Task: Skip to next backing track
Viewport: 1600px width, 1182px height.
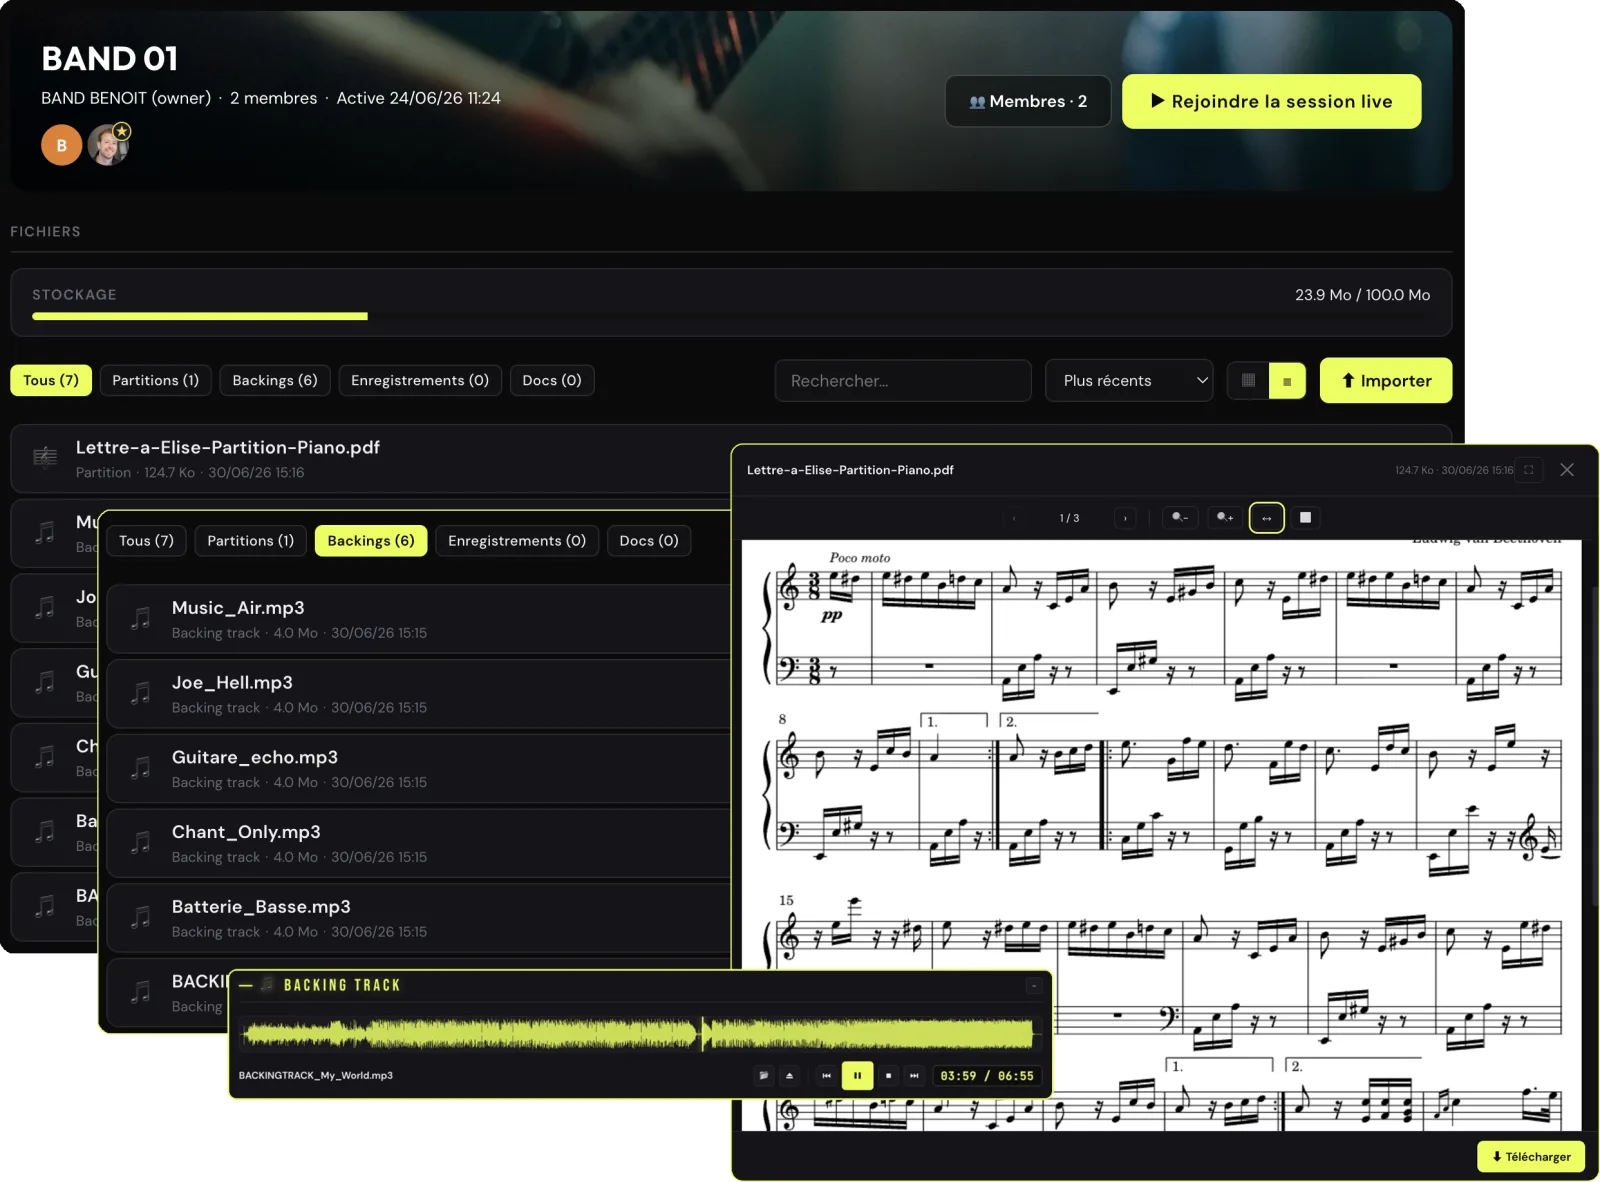Action: point(914,1076)
